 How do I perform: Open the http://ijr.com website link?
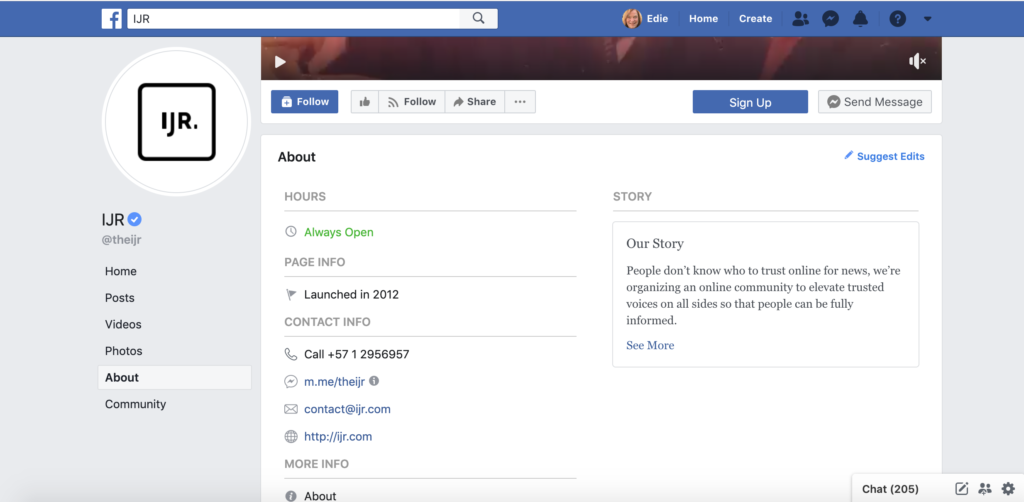click(338, 437)
